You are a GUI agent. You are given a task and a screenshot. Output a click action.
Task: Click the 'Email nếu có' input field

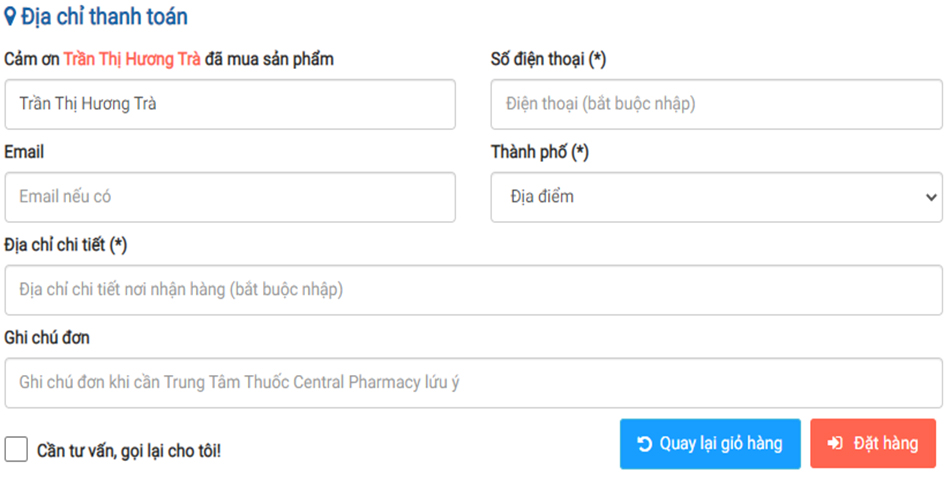pyautogui.click(x=230, y=197)
